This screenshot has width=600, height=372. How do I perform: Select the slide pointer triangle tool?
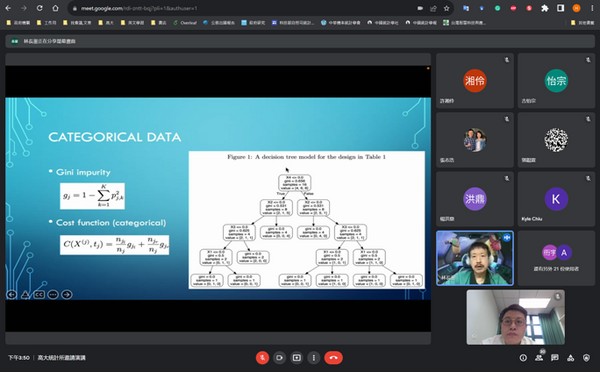(25, 294)
